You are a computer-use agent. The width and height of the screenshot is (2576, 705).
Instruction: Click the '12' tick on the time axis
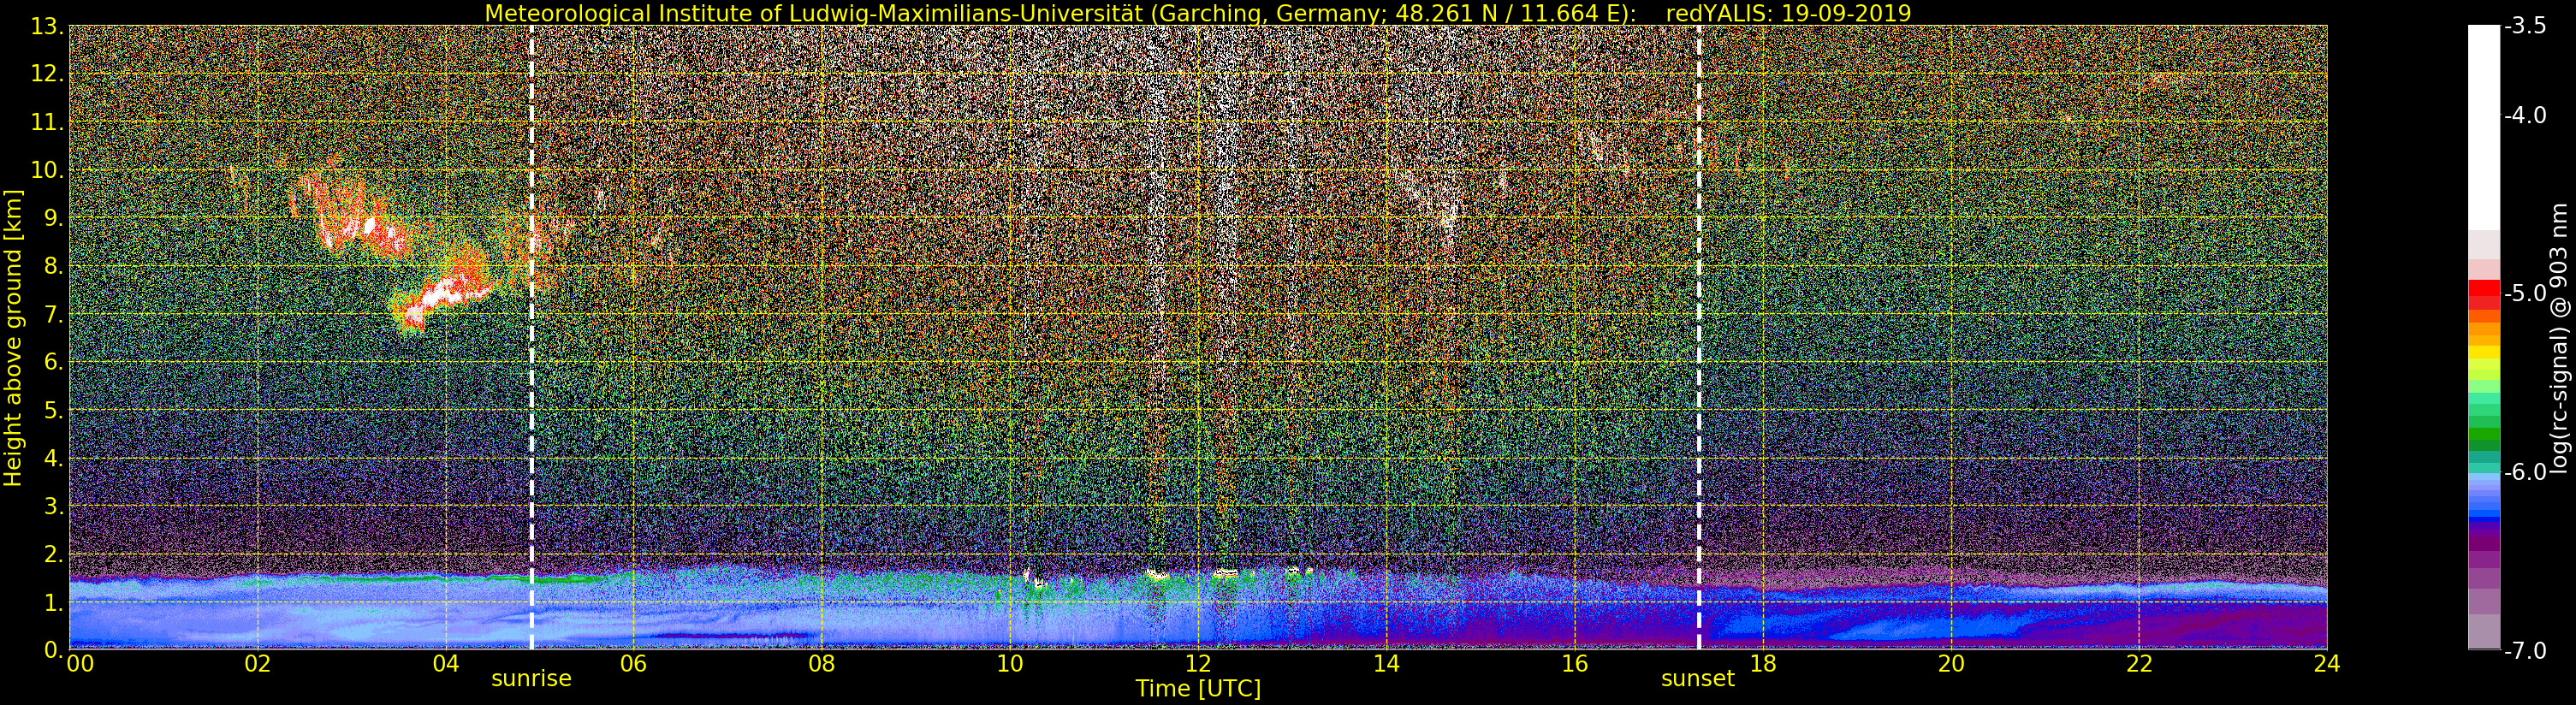[x=1198, y=664]
